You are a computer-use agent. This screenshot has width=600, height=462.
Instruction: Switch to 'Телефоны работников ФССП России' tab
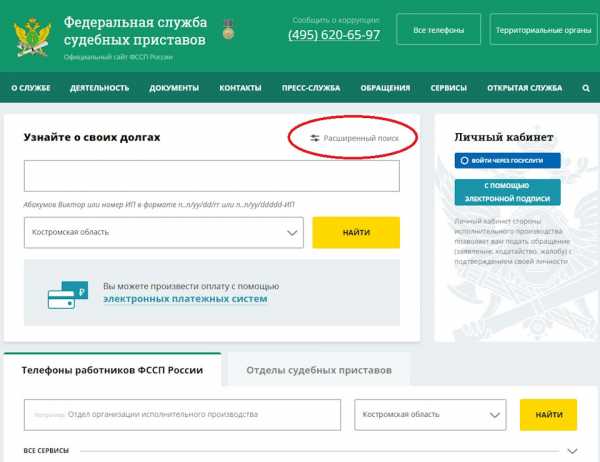[112, 370]
